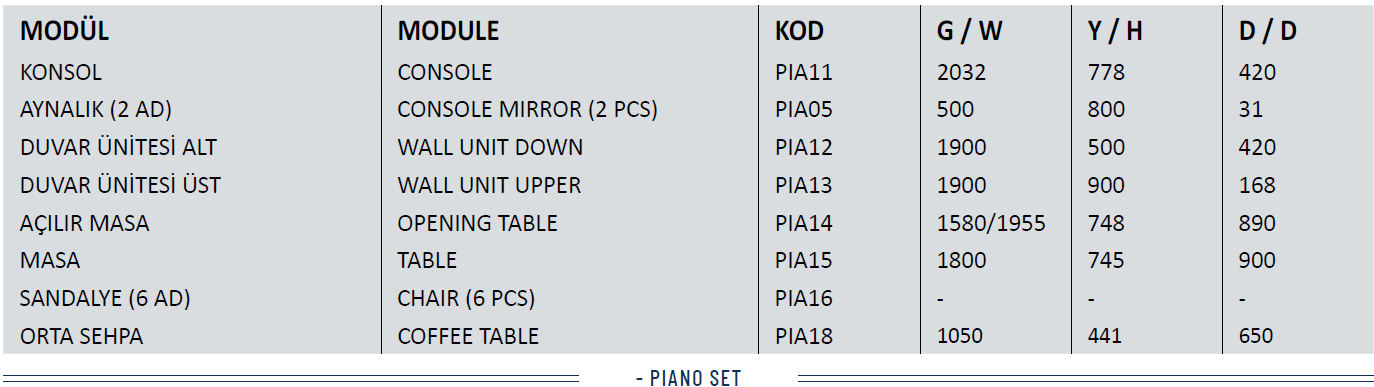
Task: Select the KONSOL row name
Action: point(61,72)
